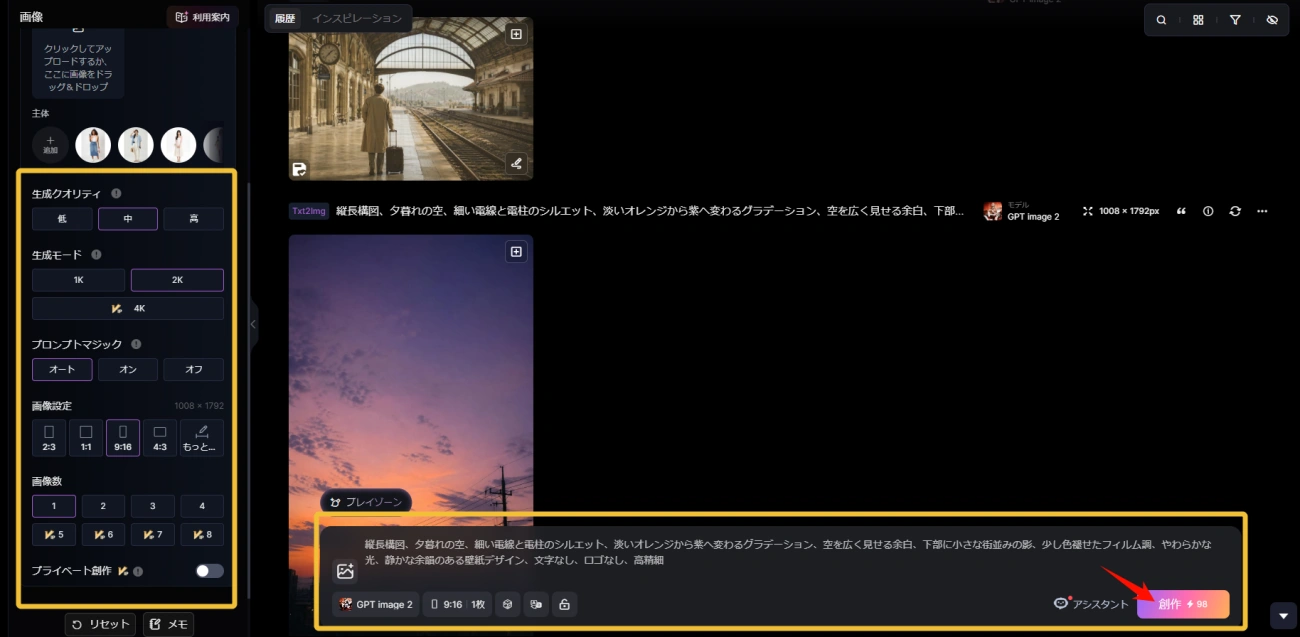Click the down-arrow scroll-to-bottom button
The width and height of the screenshot is (1300, 637).
(x=1284, y=615)
